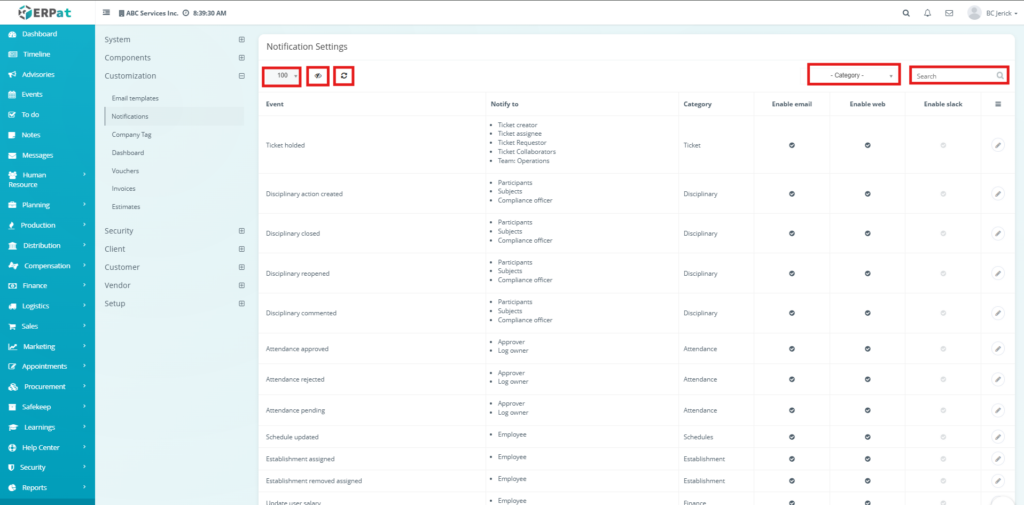Edit the Disciplinary commented notification
The width and height of the screenshot is (1024, 505).
(x=998, y=313)
